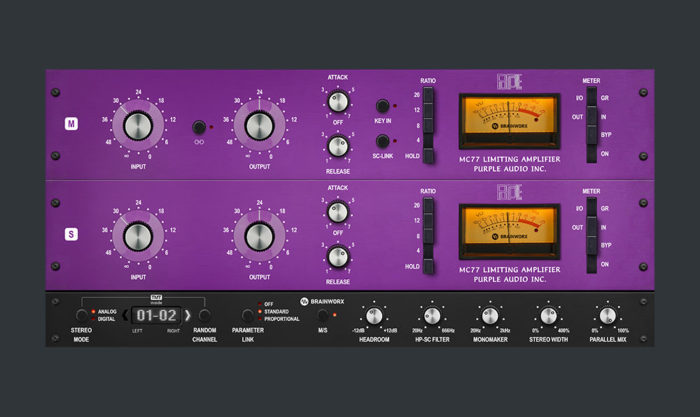Click the S channel OUTPUT knob
This screenshot has height=417, width=700.
pyautogui.click(x=259, y=237)
